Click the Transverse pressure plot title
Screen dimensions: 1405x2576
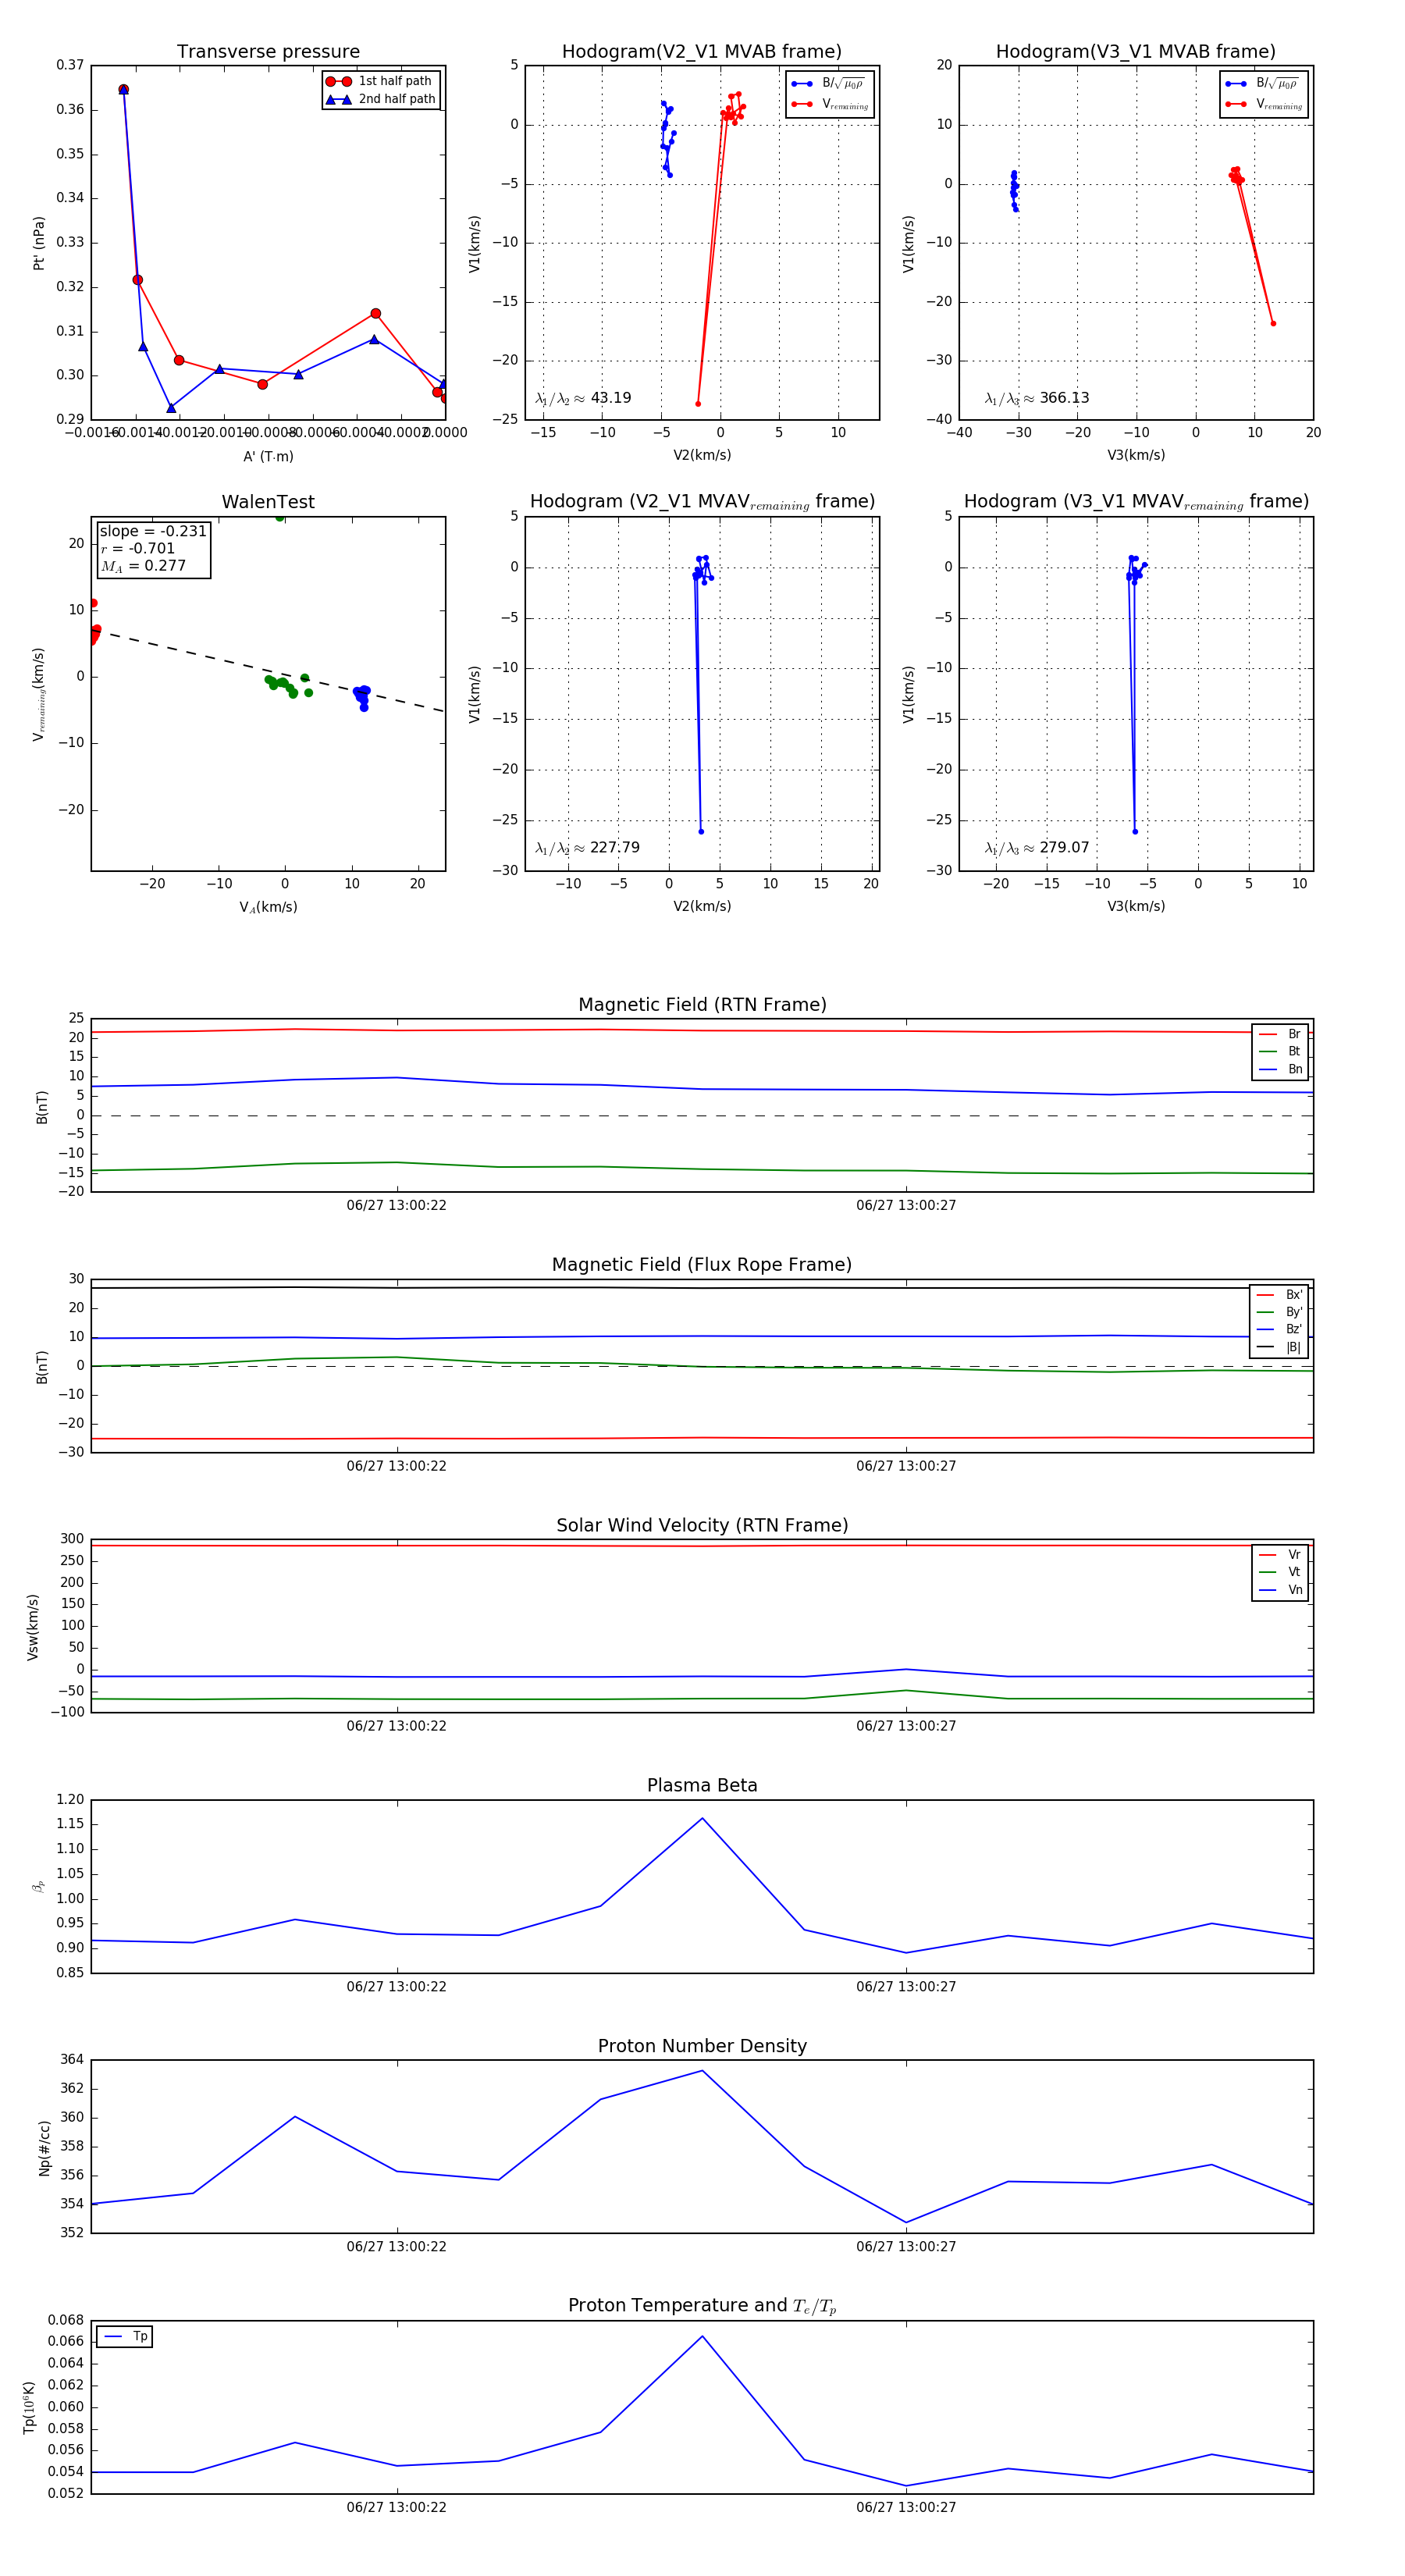click(x=268, y=51)
